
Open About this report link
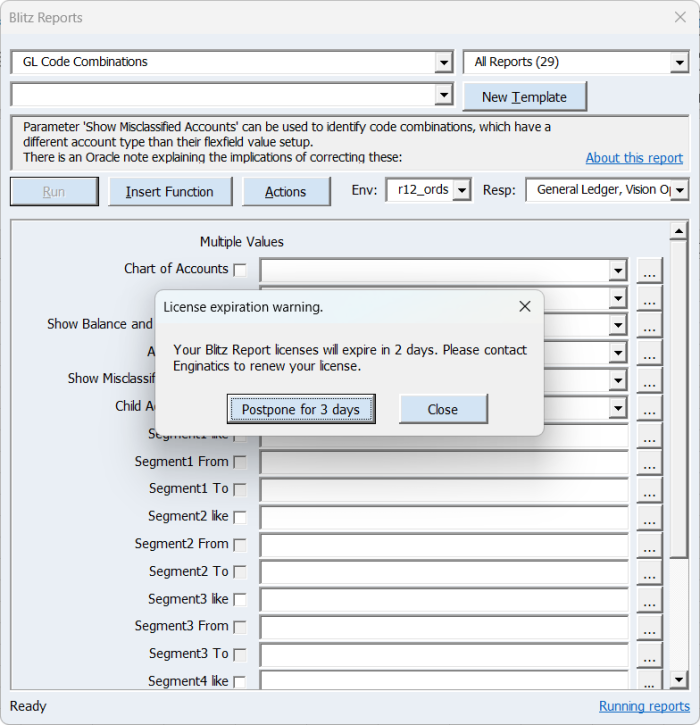coord(634,158)
